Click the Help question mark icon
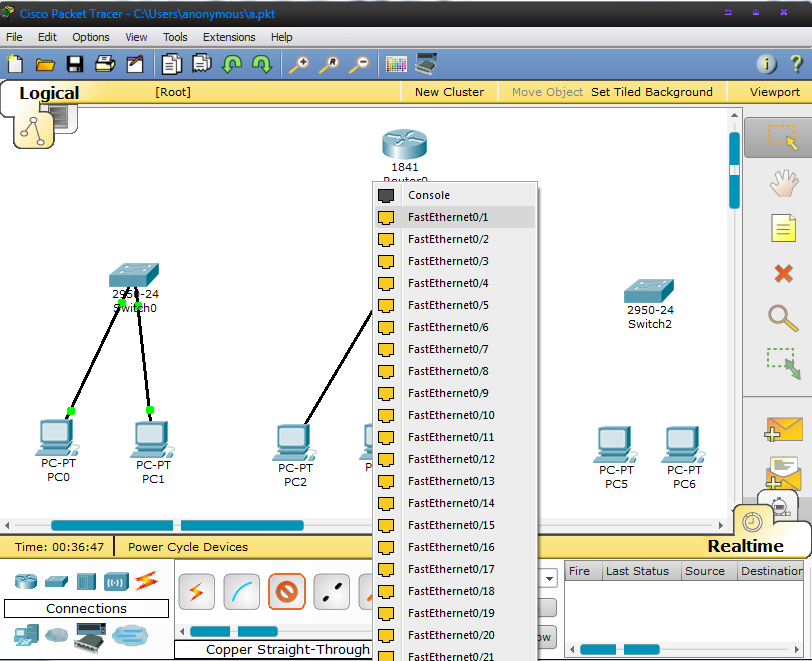Screen dimensions: 812x661 coord(796,64)
